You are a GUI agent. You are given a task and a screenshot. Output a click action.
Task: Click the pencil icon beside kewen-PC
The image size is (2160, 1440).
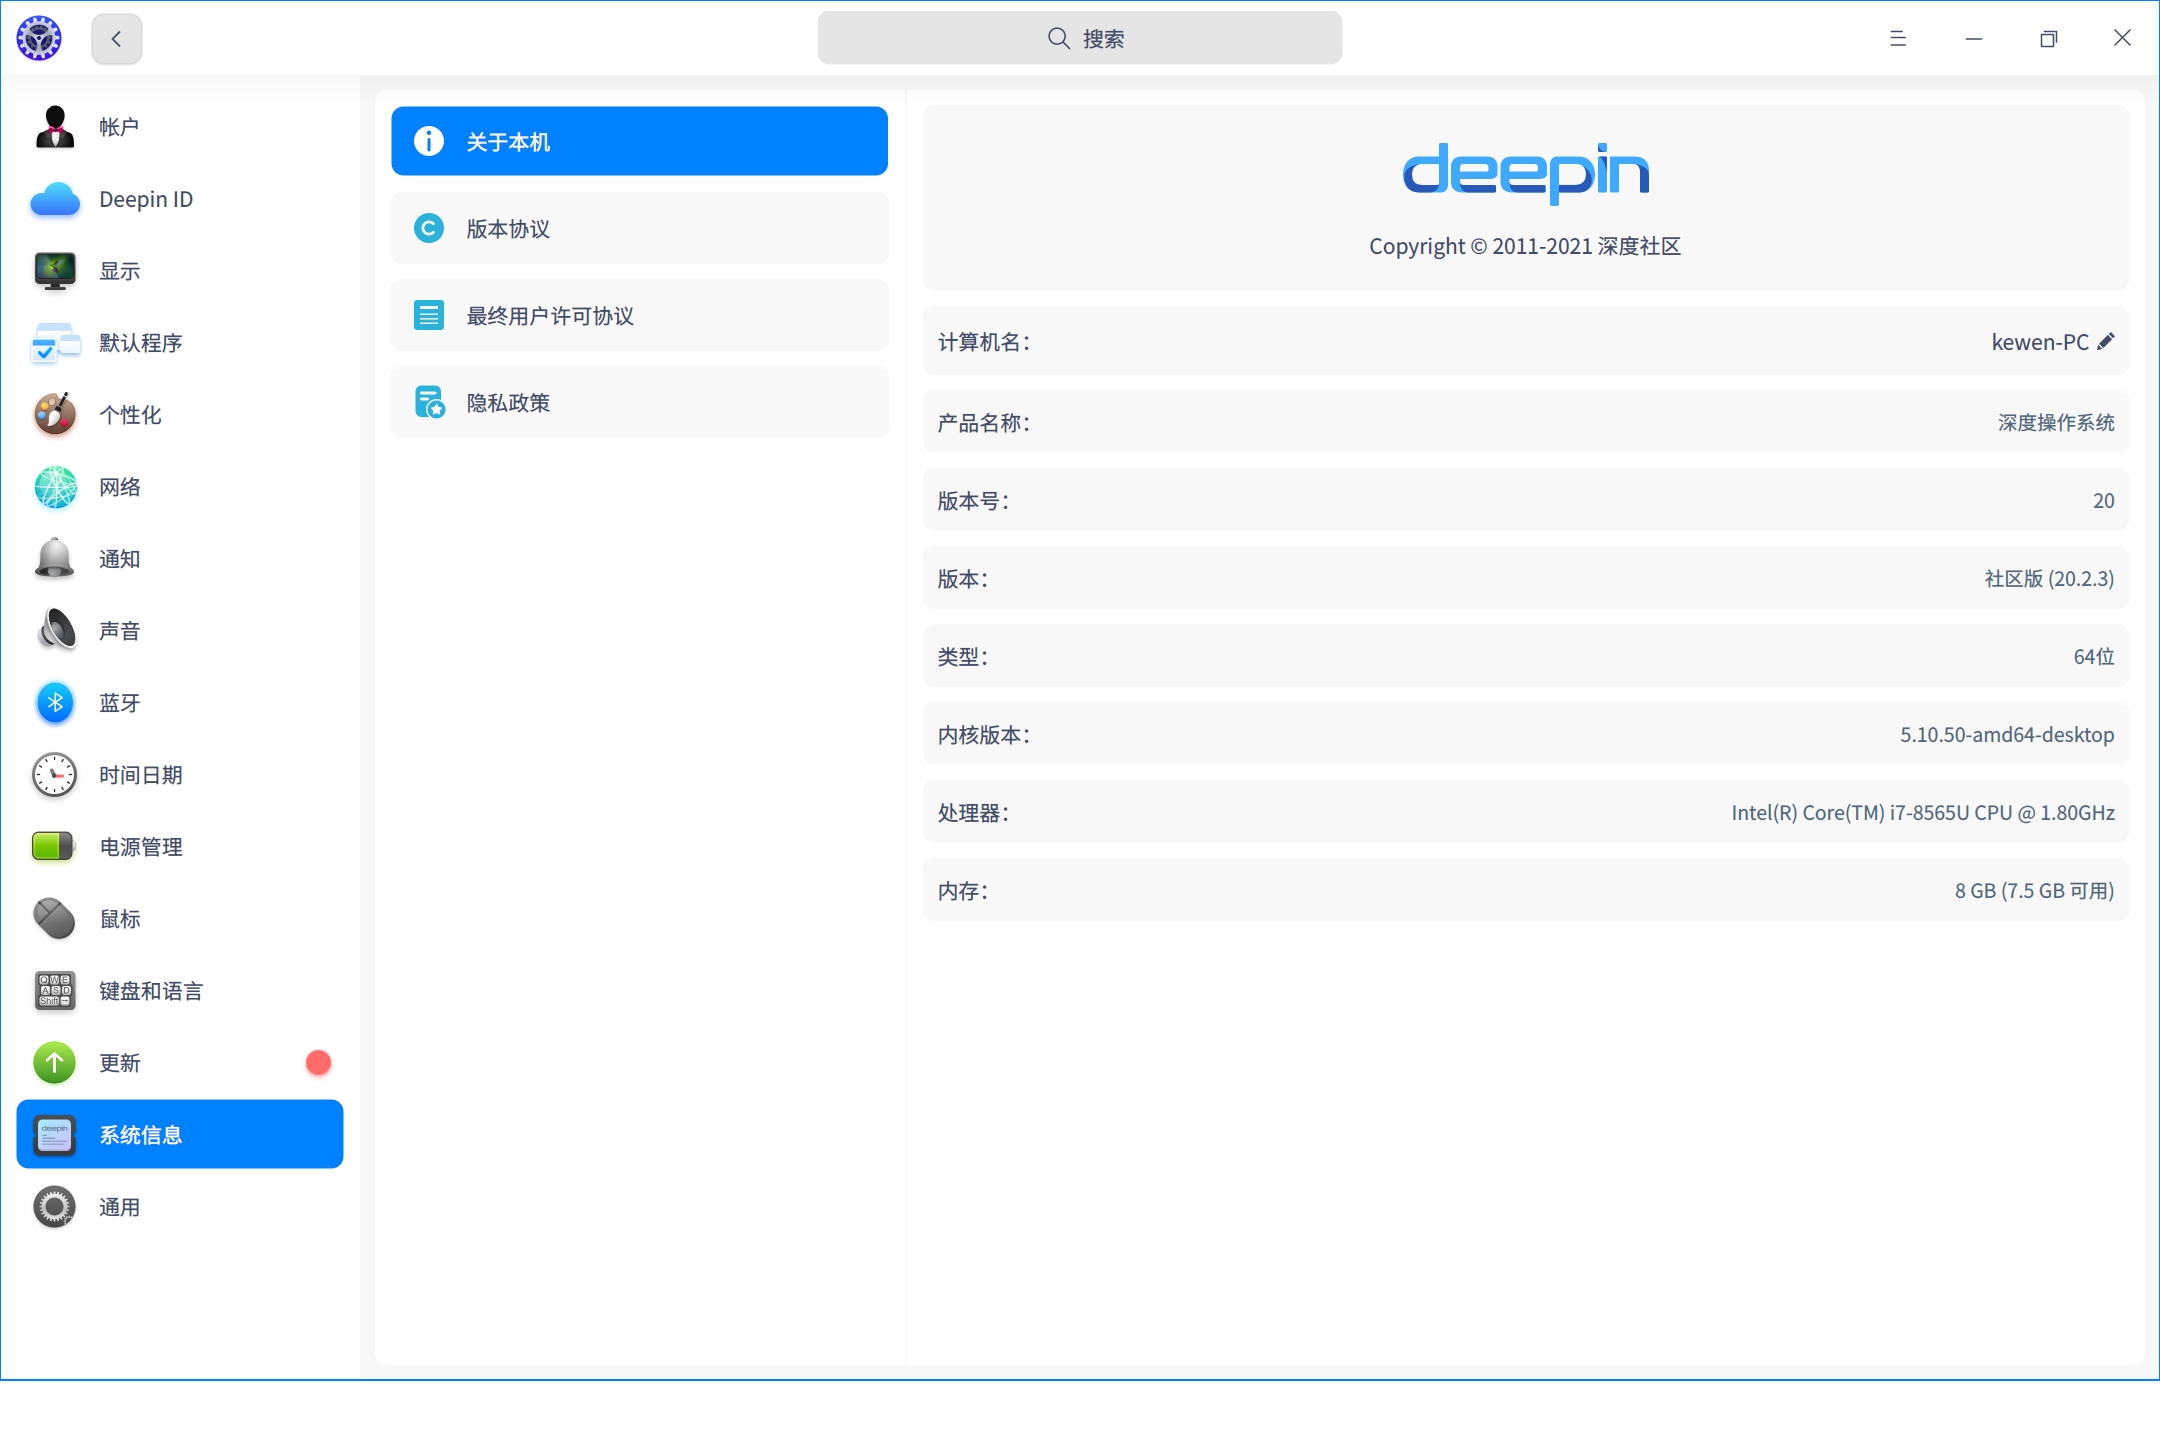click(2106, 342)
